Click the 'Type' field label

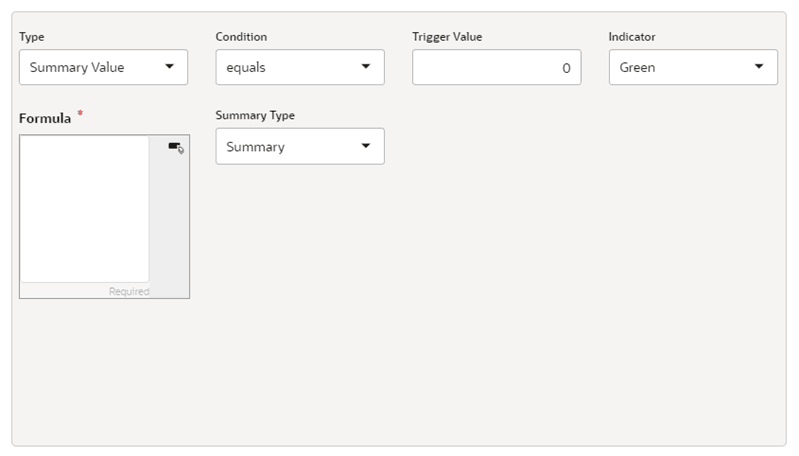coord(32,37)
